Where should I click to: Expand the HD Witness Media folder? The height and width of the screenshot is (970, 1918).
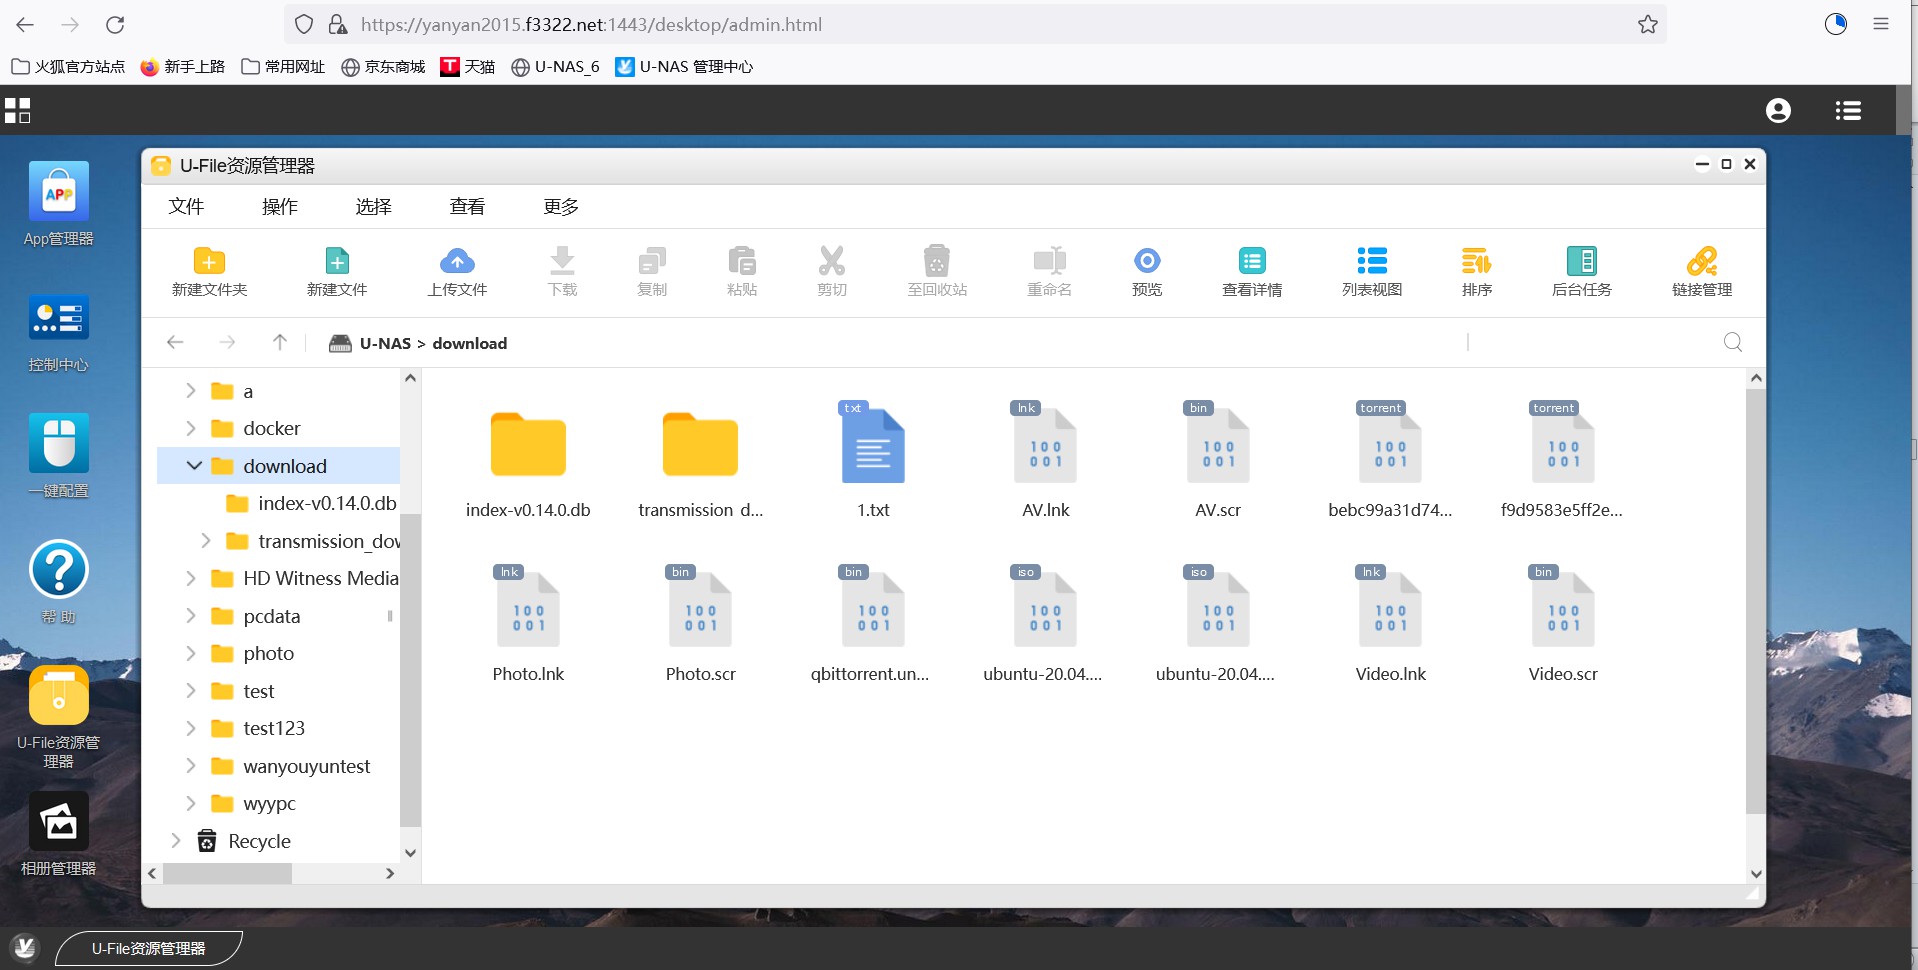[191, 578]
